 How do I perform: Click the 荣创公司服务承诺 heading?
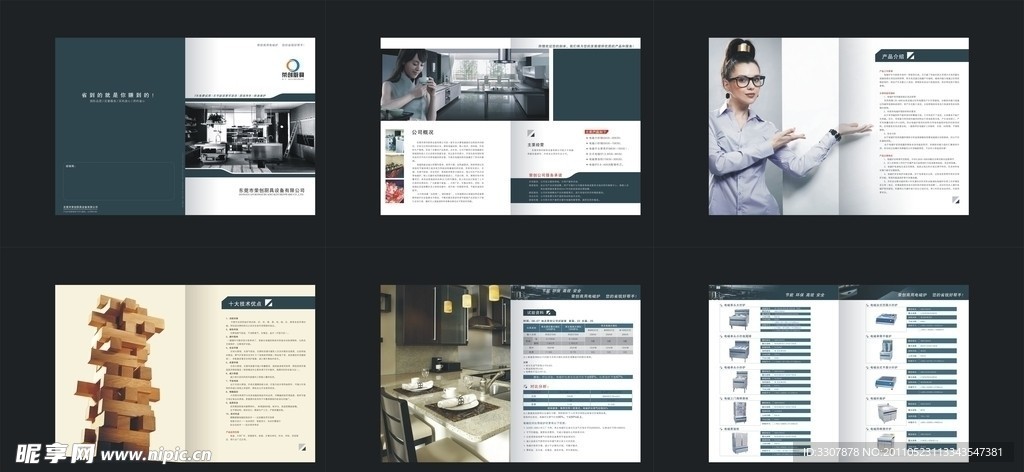[547, 176]
